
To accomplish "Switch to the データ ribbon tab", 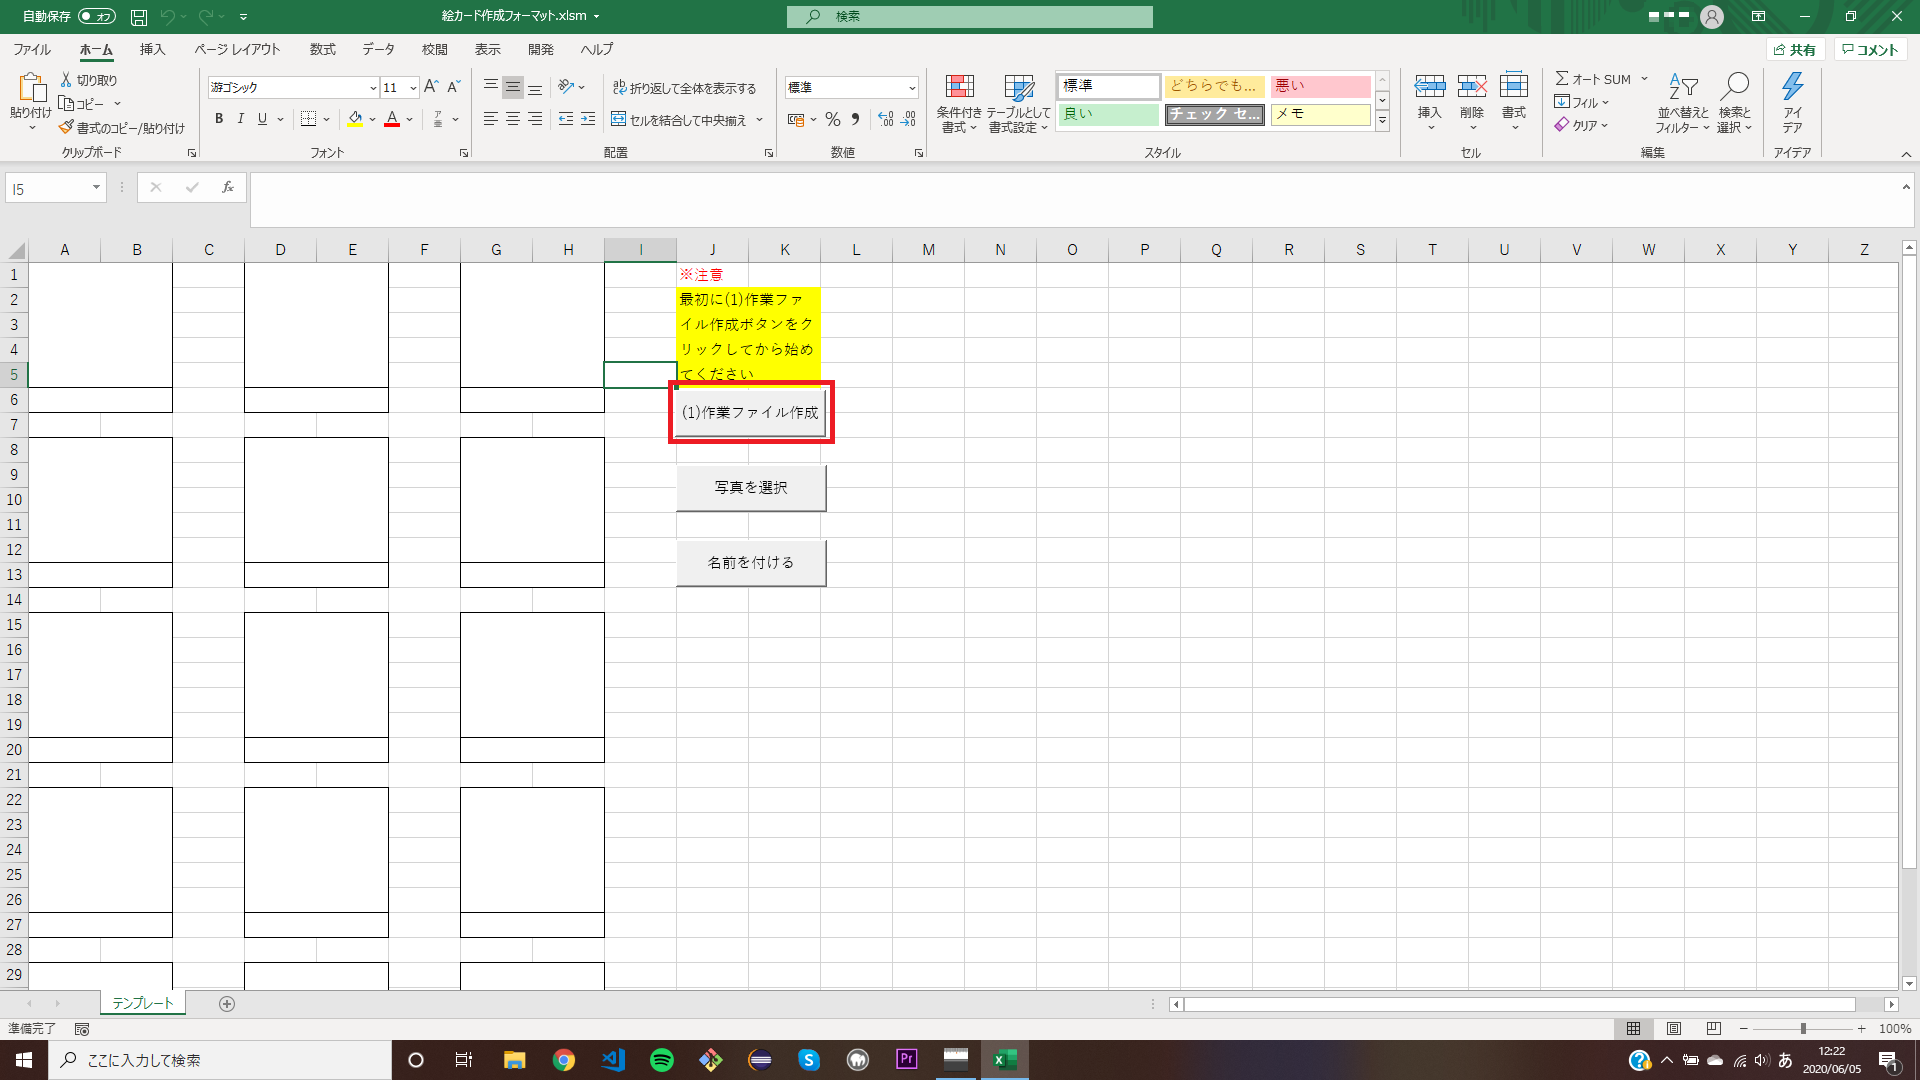I will 378,49.
